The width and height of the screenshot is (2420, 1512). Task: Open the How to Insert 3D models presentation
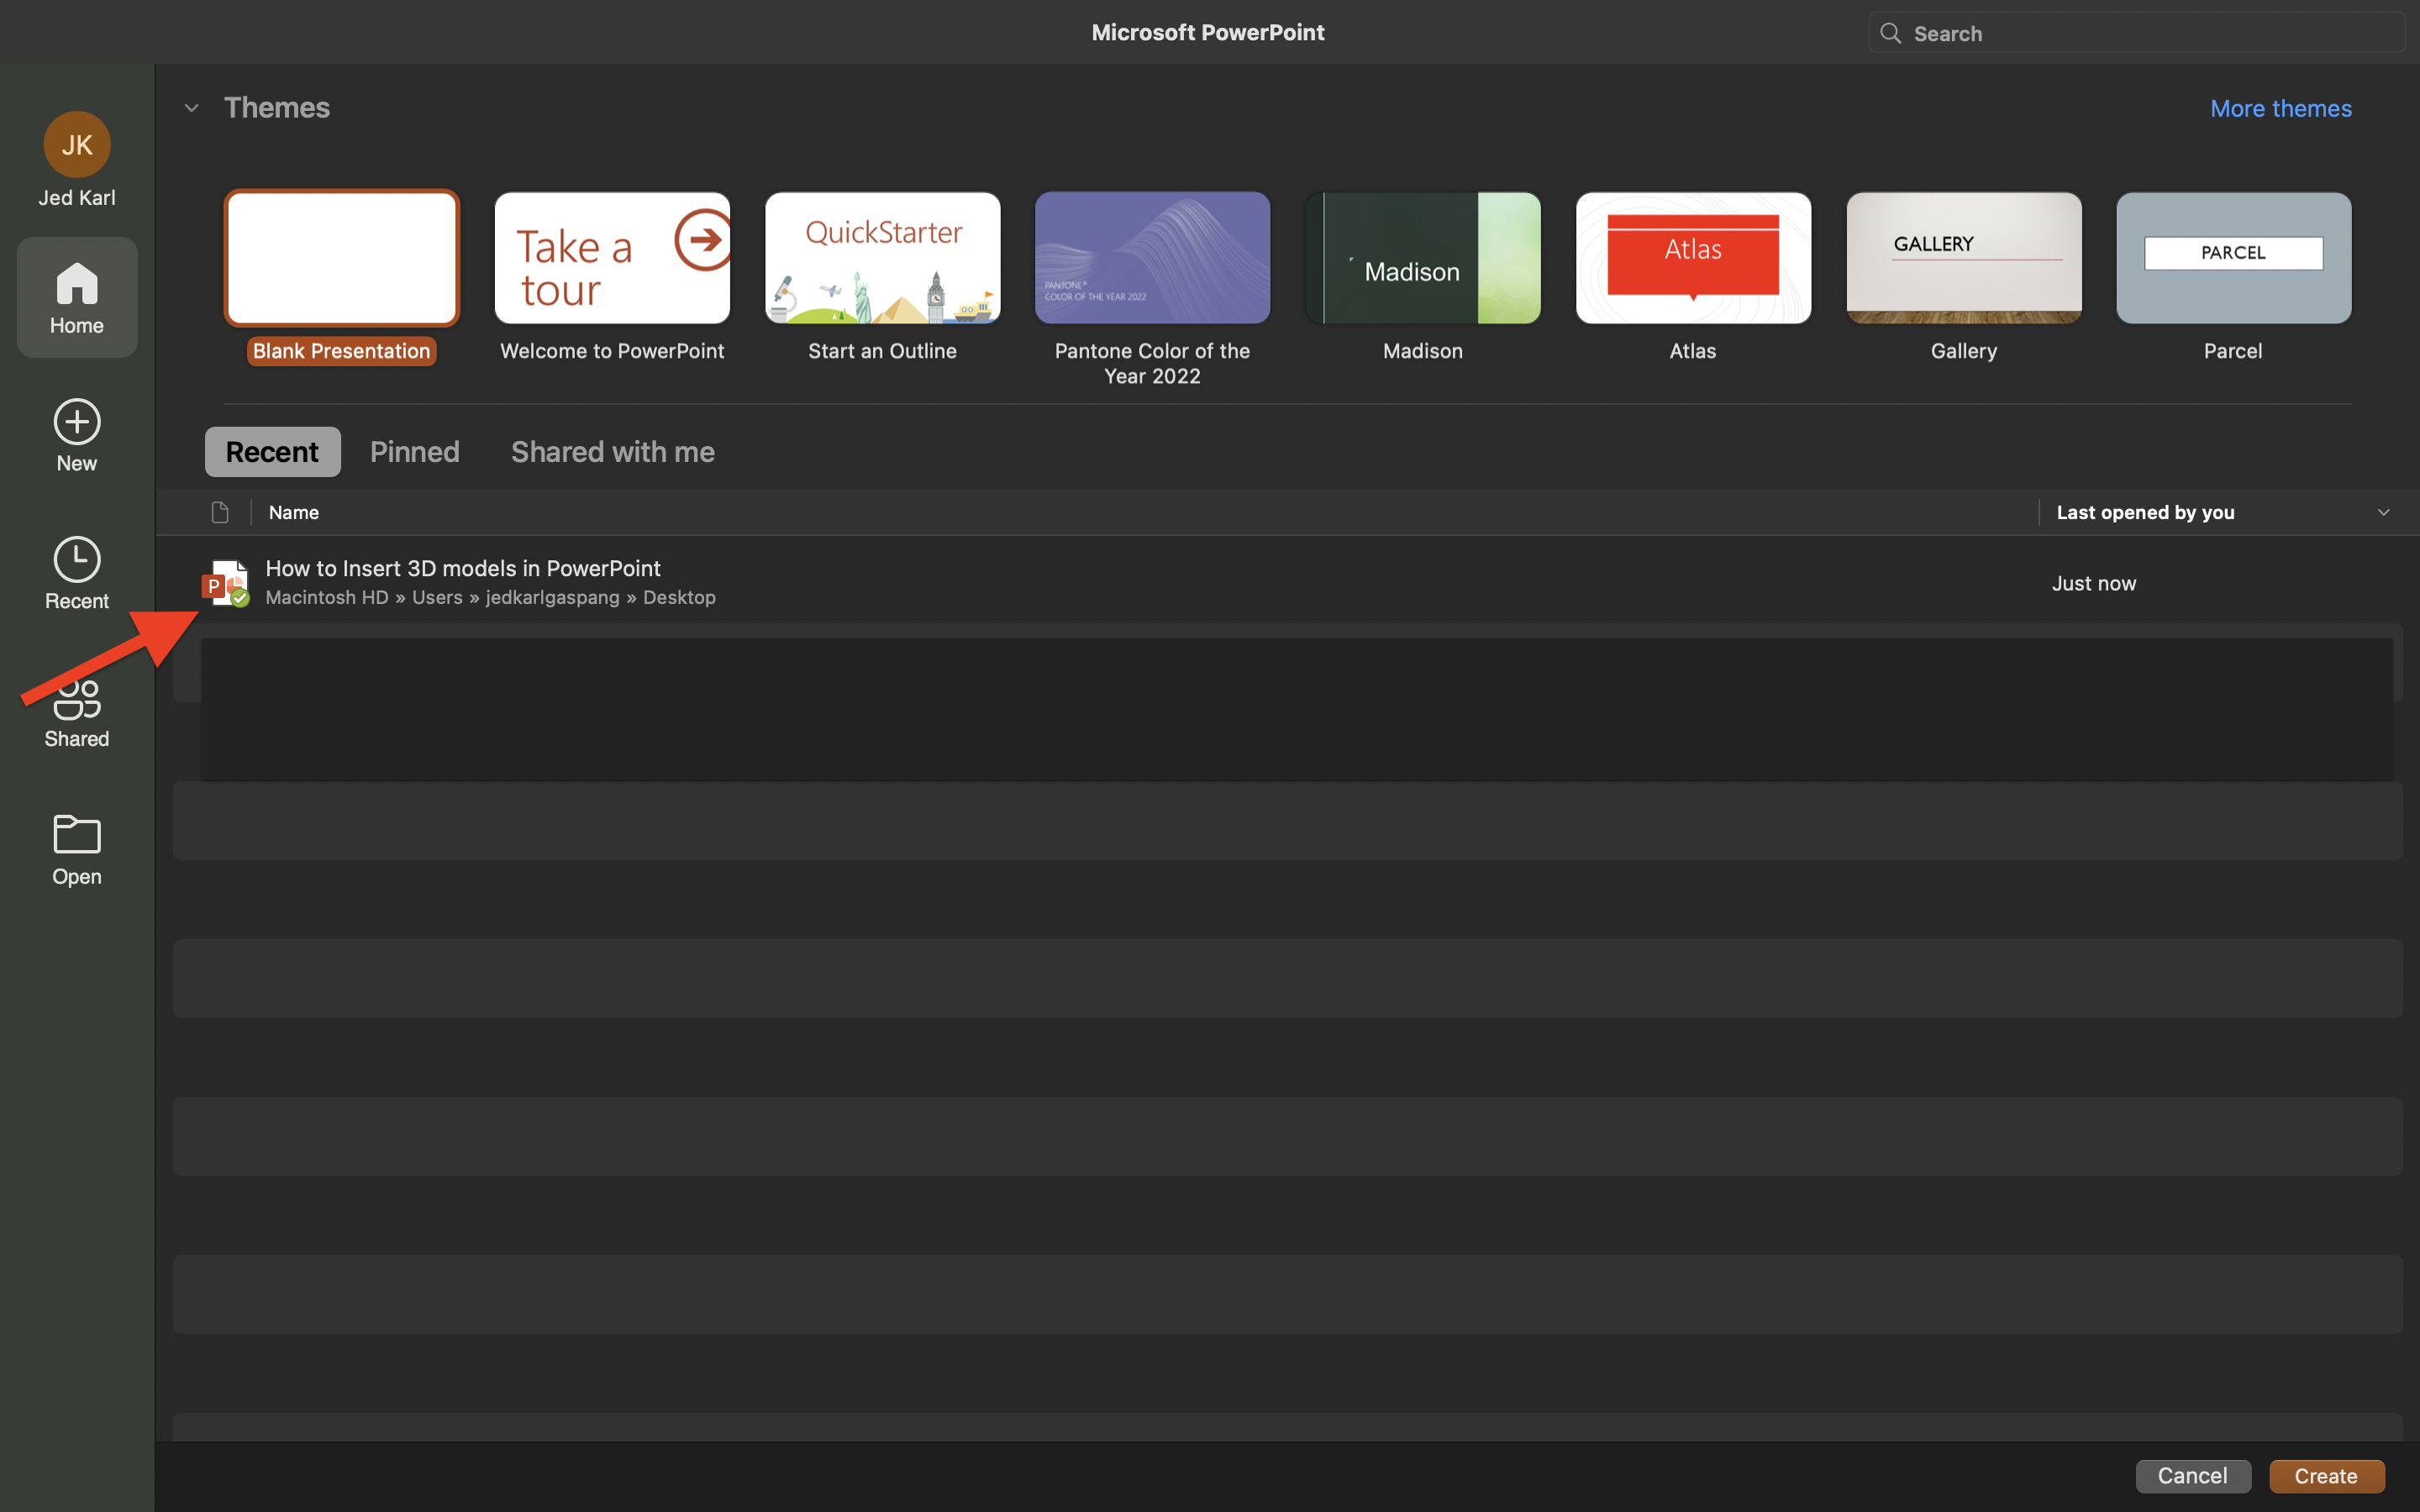[463, 568]
